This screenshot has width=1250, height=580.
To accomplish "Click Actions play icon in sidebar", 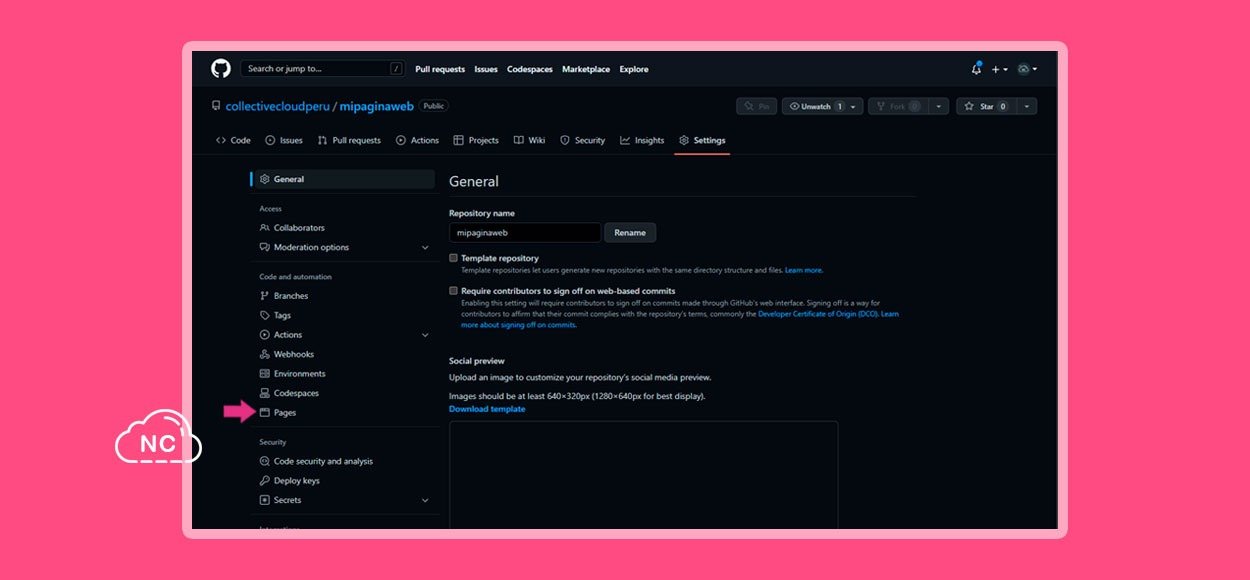I will [x=264, y=335].
